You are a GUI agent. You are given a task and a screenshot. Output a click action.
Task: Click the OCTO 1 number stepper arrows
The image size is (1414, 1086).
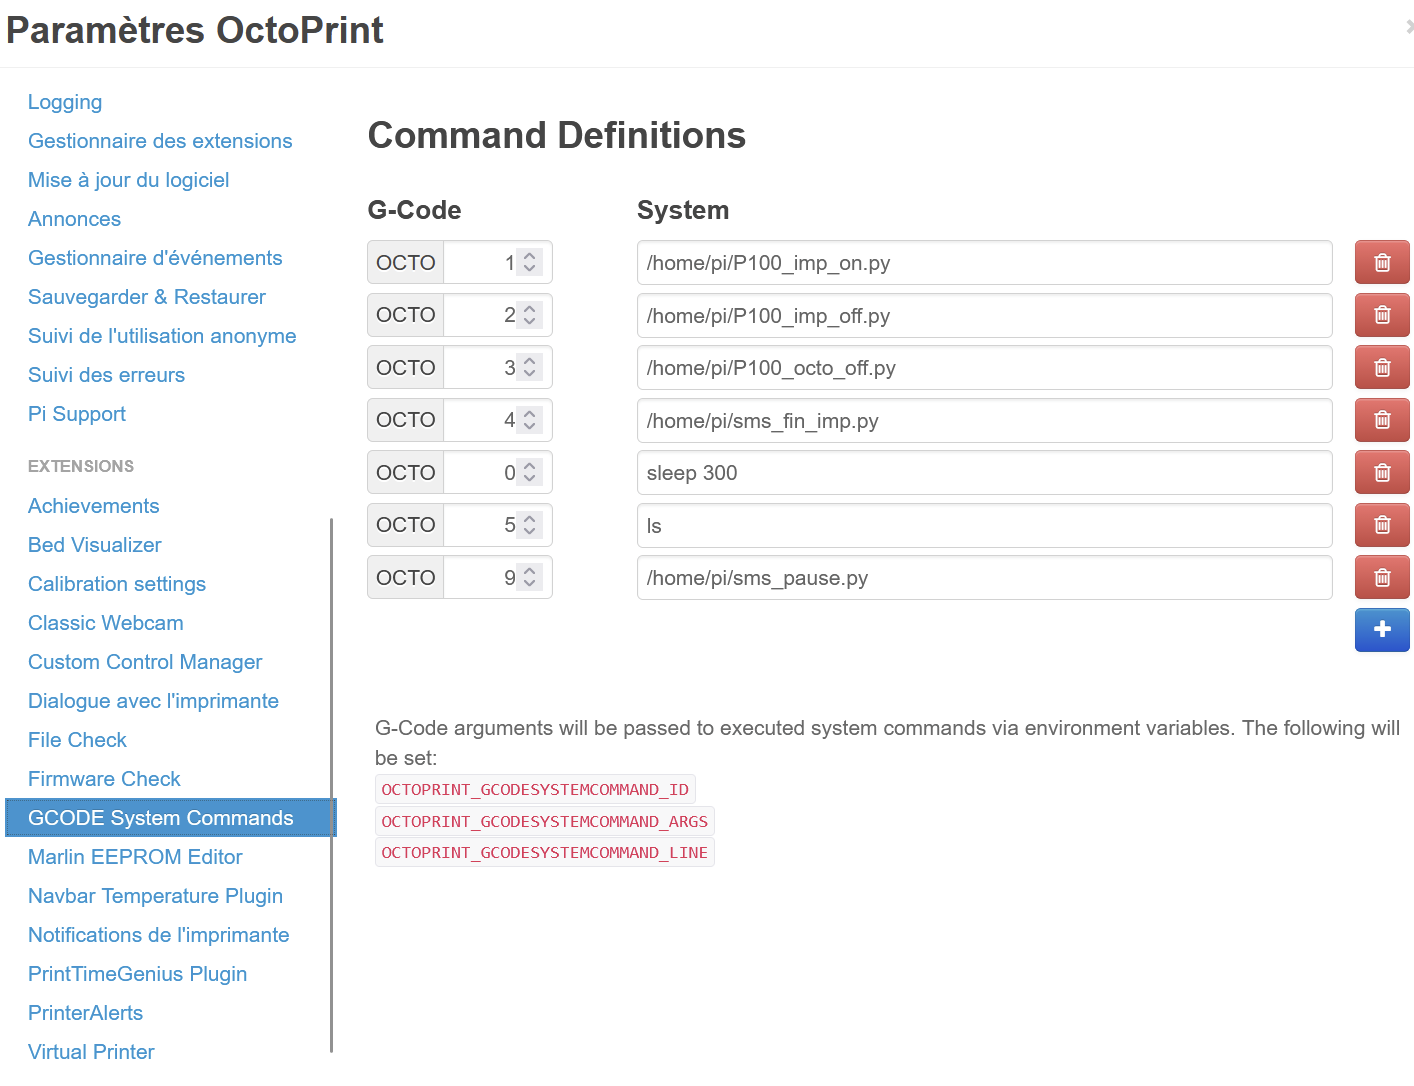click(x=530, y=262)
